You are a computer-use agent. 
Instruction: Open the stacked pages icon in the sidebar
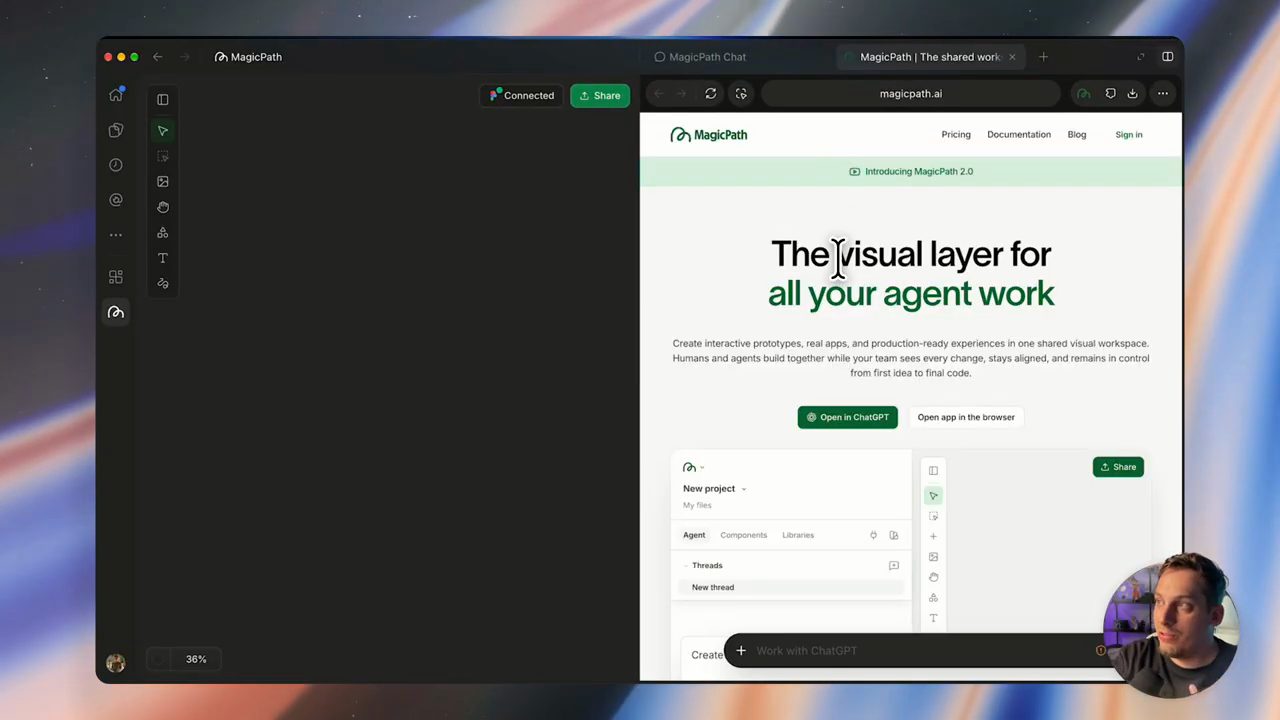(x=116, y=130)
